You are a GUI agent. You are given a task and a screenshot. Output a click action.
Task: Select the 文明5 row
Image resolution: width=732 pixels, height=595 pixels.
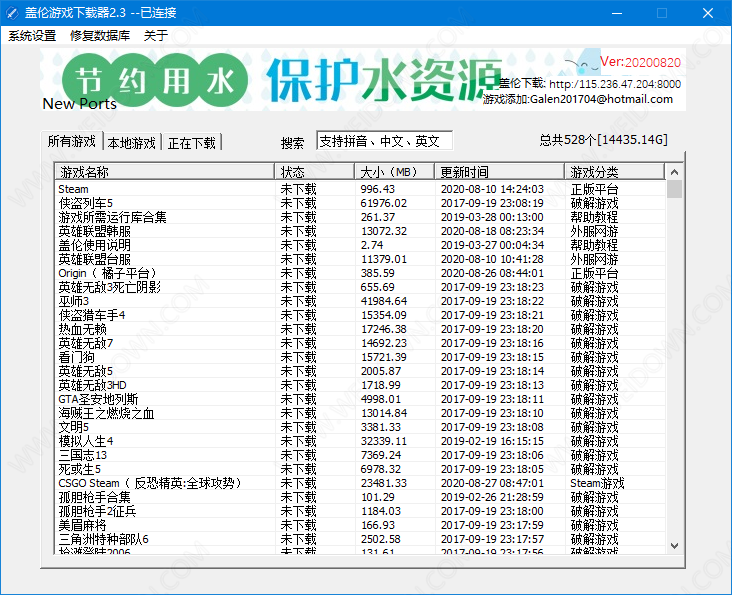359,427
